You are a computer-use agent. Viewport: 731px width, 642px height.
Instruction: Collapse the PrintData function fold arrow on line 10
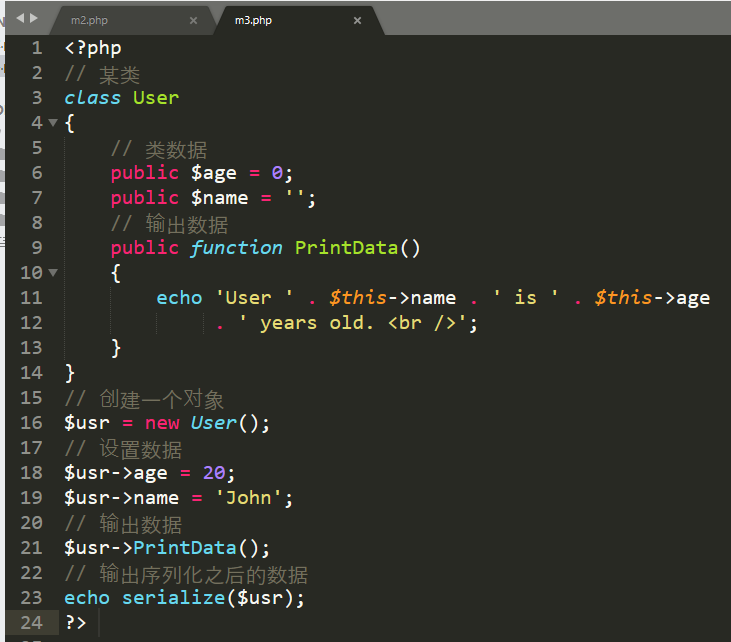pyautogui.click(x=53, y=272)
